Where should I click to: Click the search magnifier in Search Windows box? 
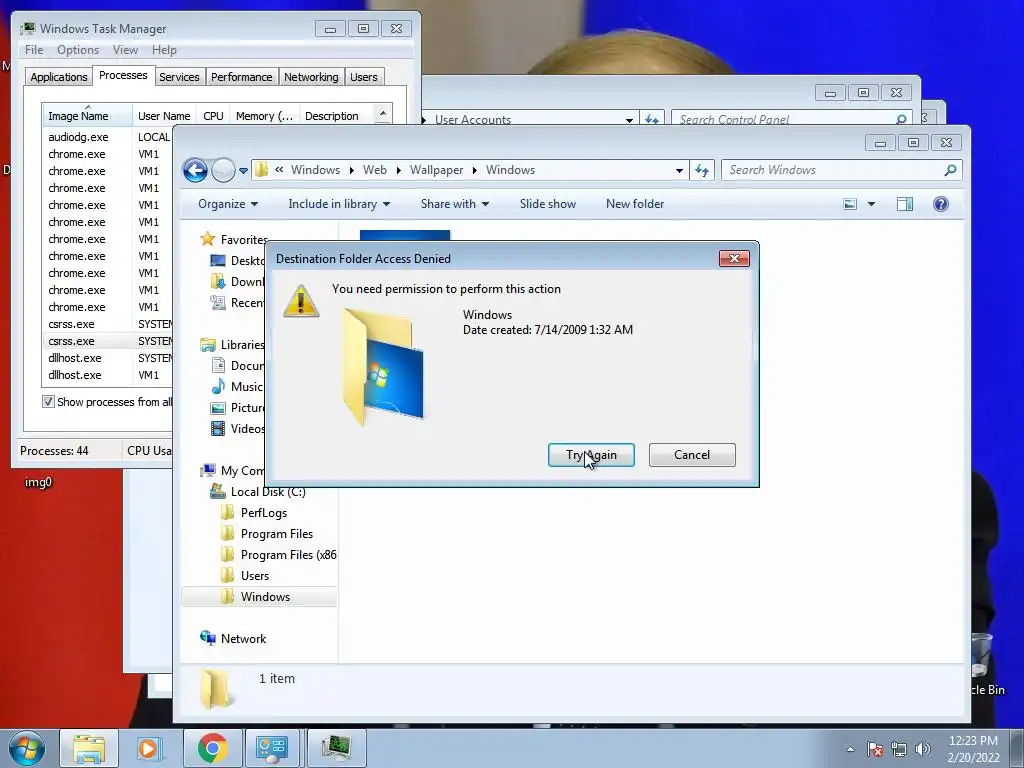click(950, 170)
